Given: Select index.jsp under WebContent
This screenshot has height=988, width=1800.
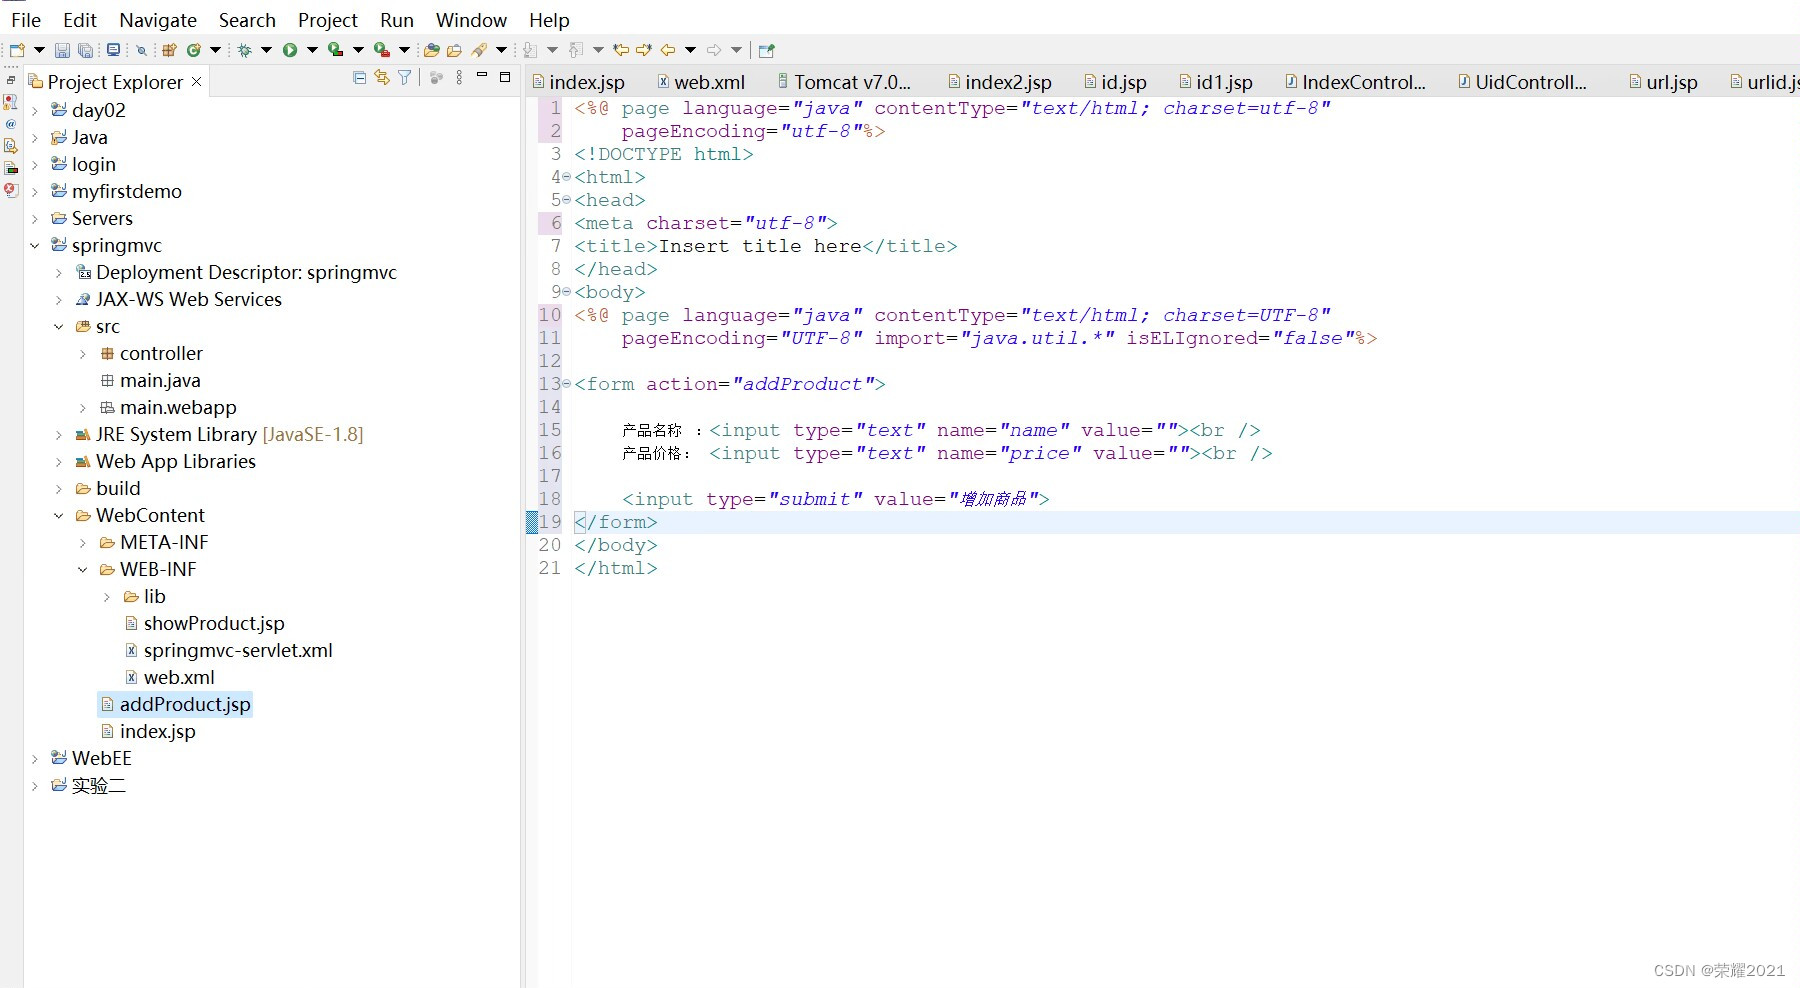Looking at the screenshot, I should pos(157,731).
